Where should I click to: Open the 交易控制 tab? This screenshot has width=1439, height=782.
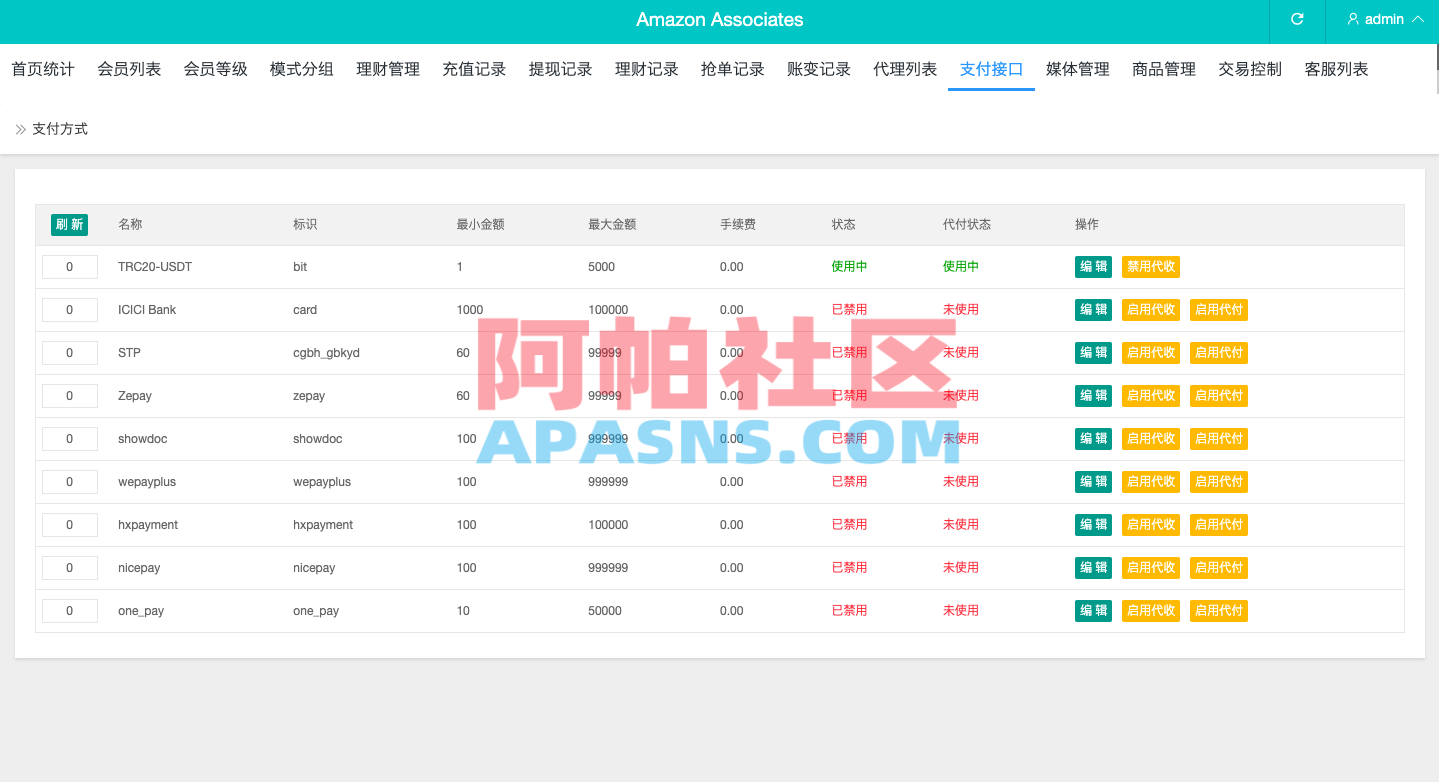tap(1250, 69)
